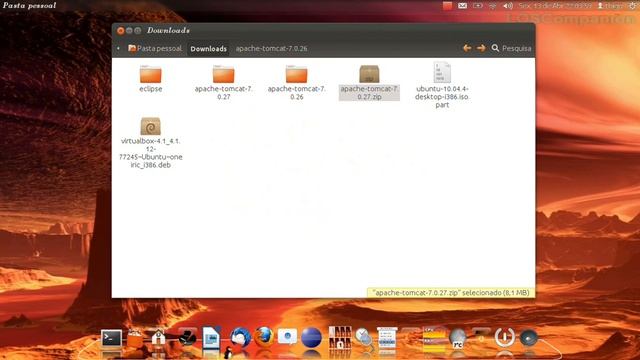Viewport: 640px width, 360px height.
Task: Click the selected-file status message at window bottom
Action: tap(451, 293)
